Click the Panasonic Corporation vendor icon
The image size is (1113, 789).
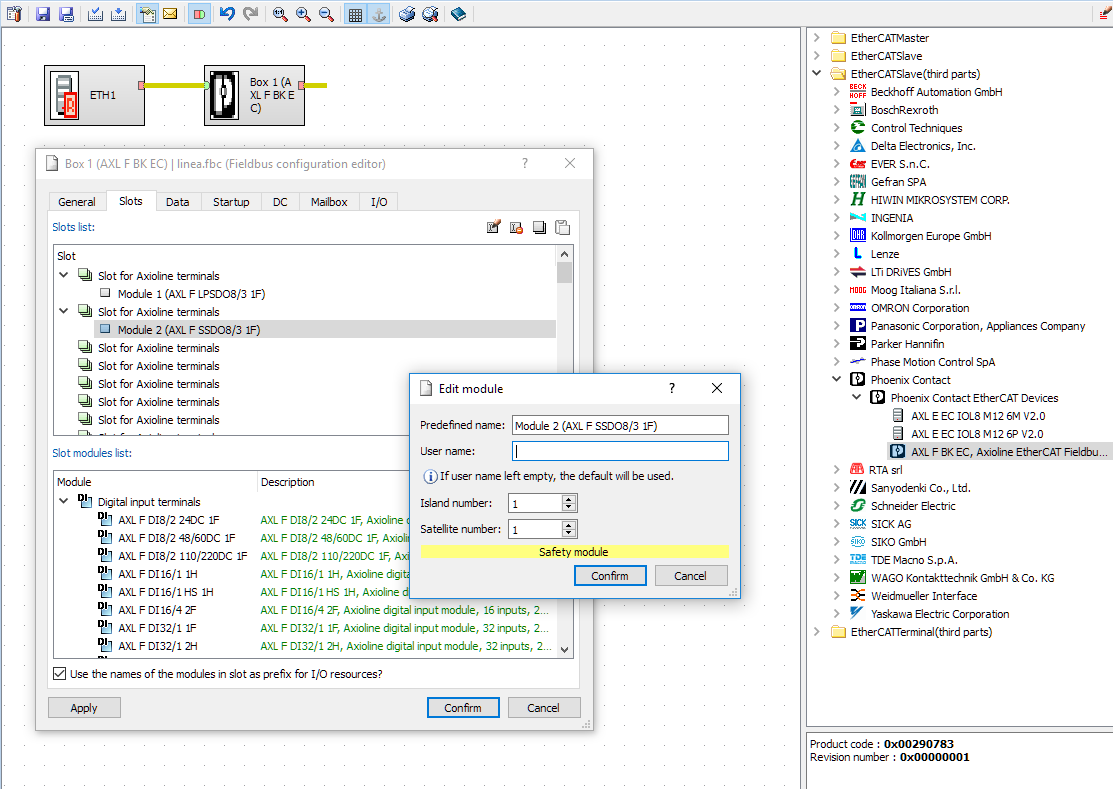click(858, 326)
